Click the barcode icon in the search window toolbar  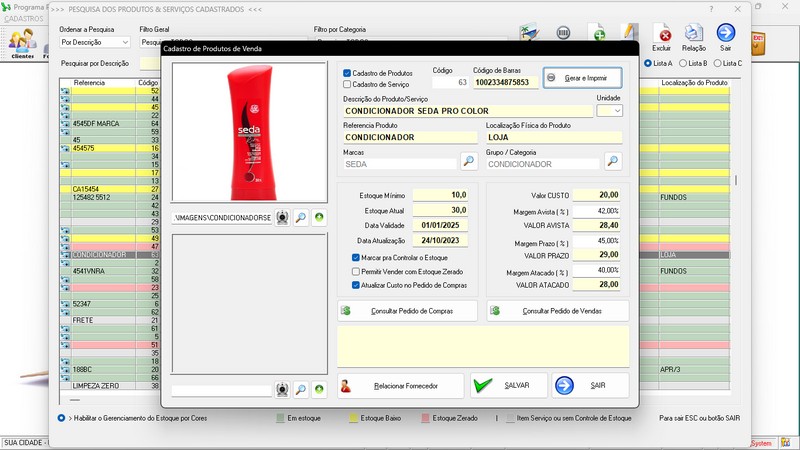[x=563, y=33]
